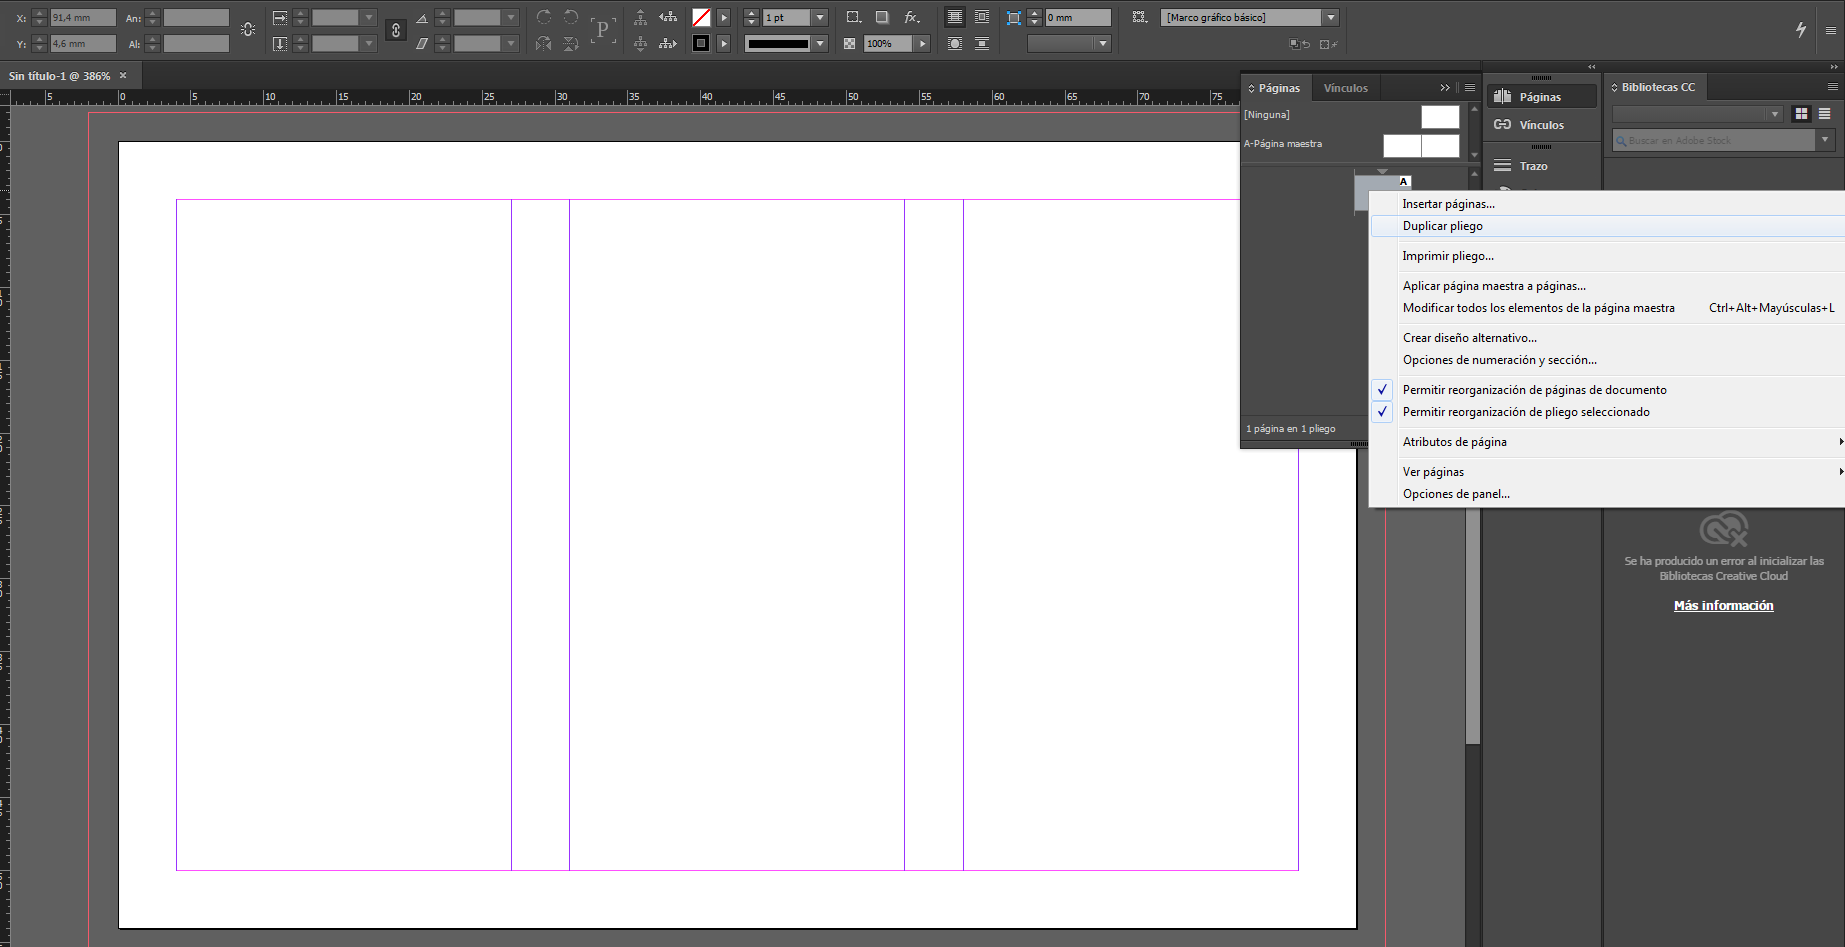Screen dimensions: 1845x947
Task: Select the [Ninguna] master page thumbnail
Action: (1440, 117)
